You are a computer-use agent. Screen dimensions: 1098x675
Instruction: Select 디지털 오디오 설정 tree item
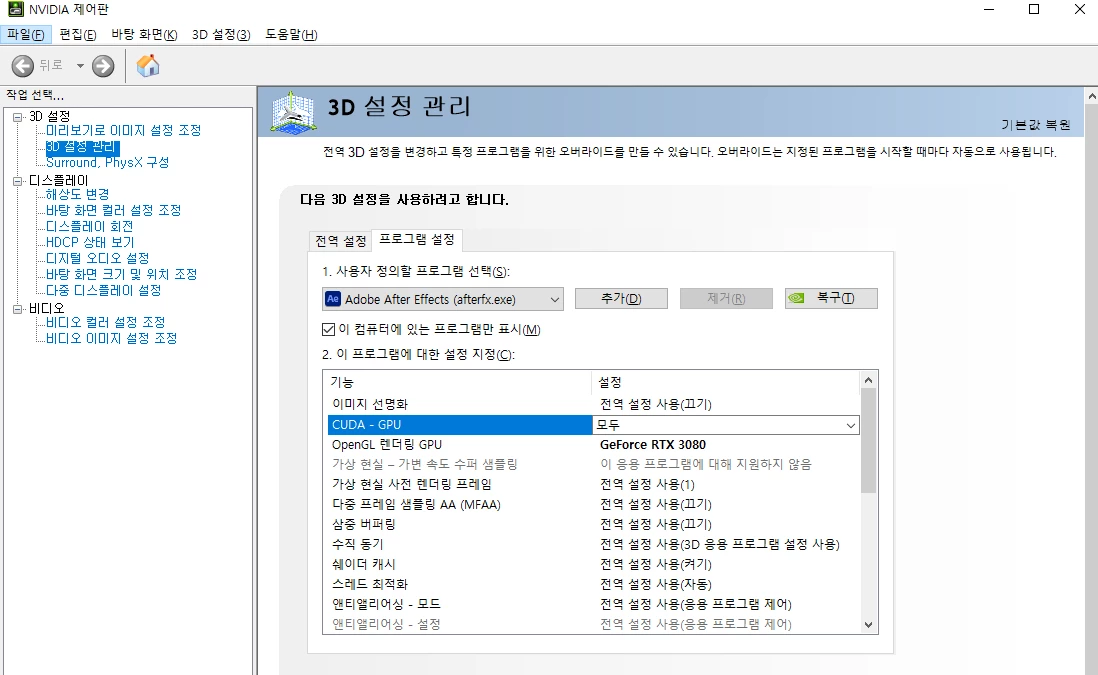(x=97, y=258)
